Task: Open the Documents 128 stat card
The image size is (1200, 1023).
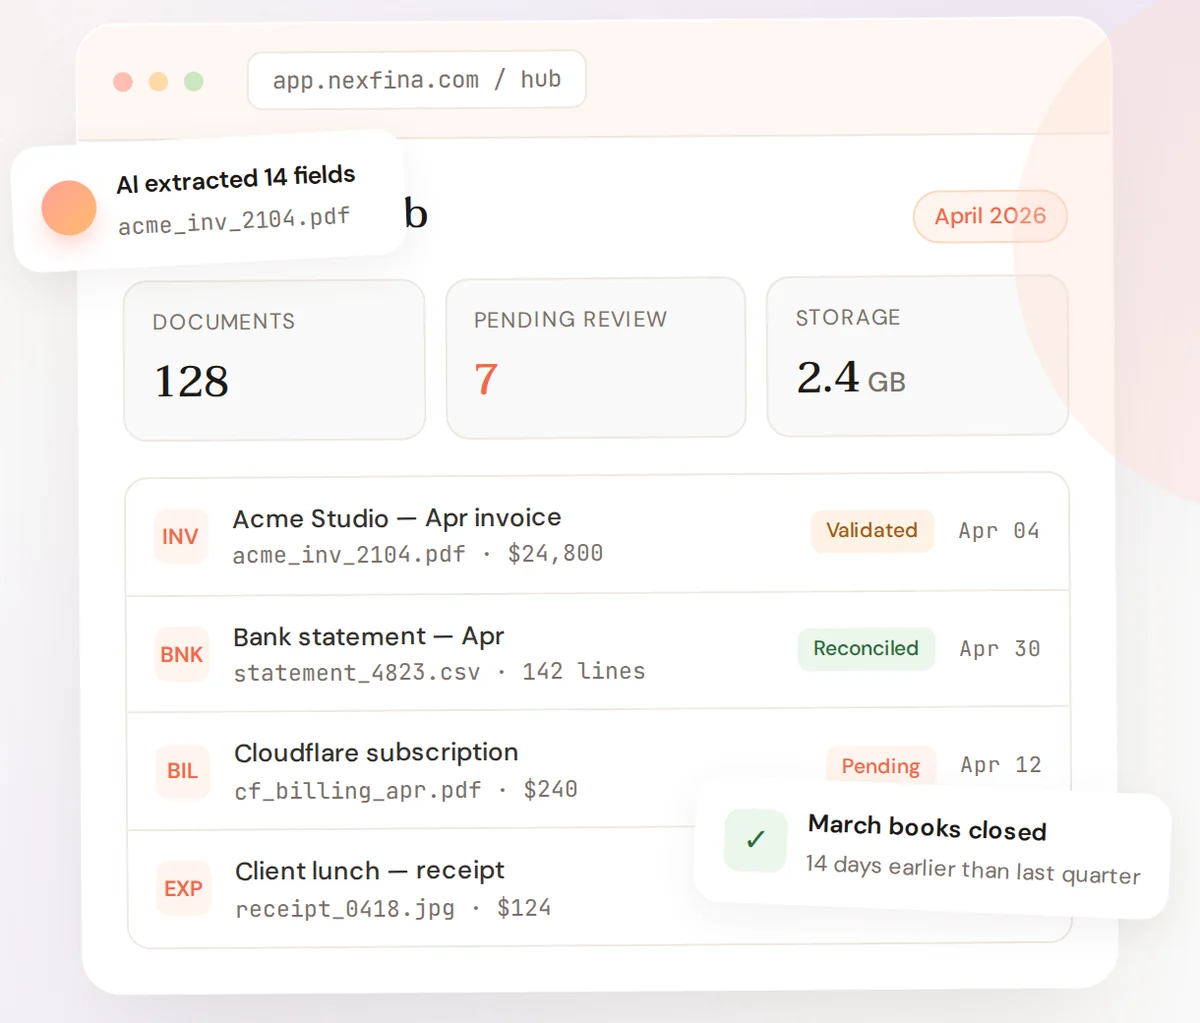Action: coord(274,360)
